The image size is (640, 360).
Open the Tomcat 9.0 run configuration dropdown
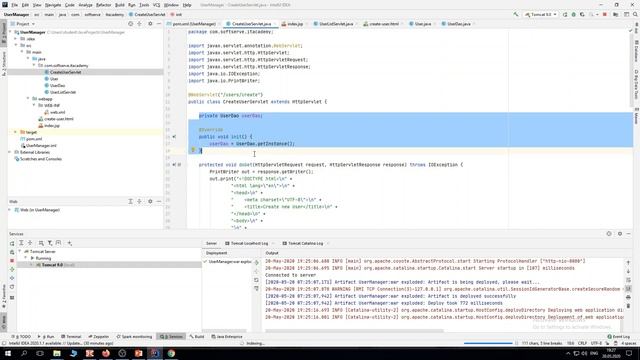pos(541,14)
